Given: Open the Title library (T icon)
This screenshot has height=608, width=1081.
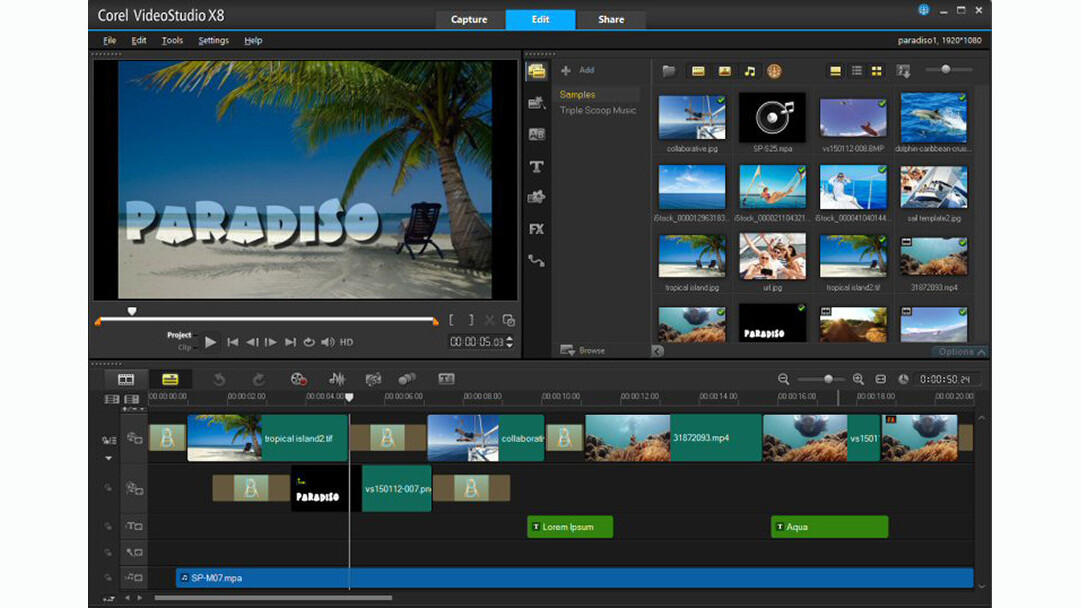Looking at the screenshot, I should coord(537,166).
